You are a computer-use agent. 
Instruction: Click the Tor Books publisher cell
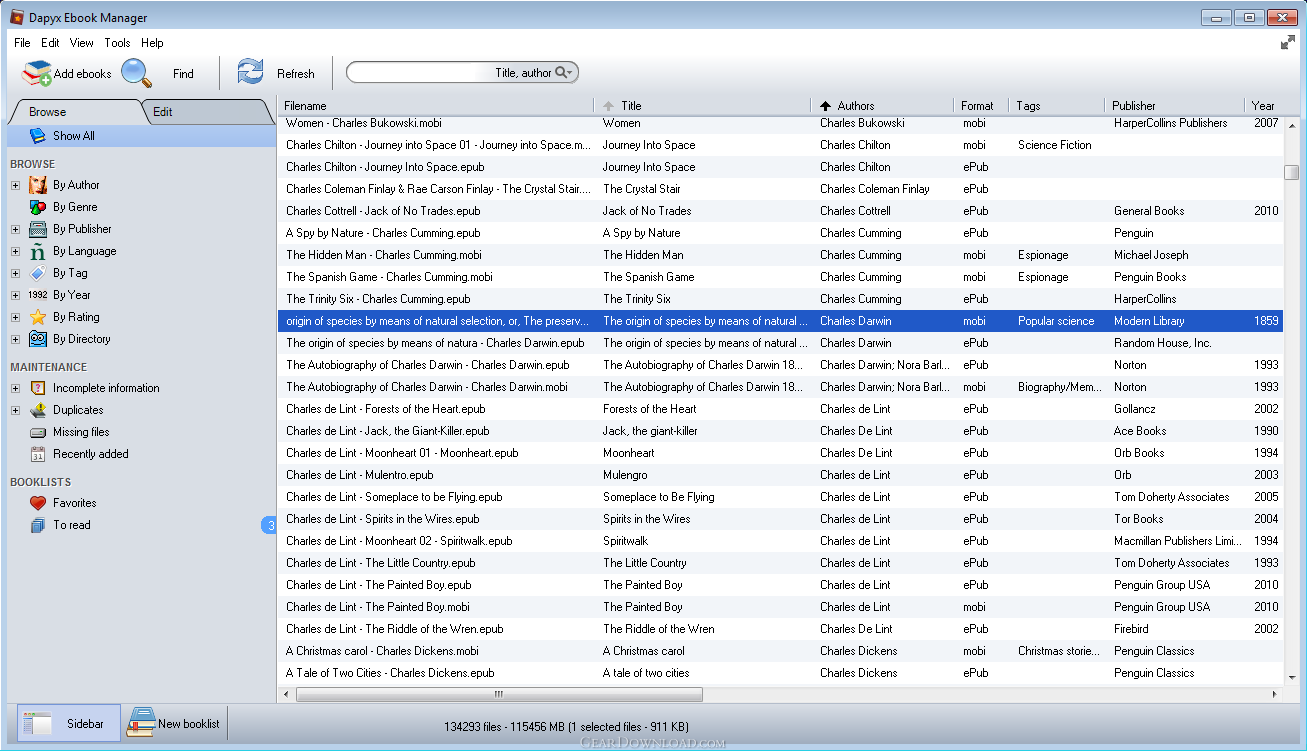(1139, 519)
